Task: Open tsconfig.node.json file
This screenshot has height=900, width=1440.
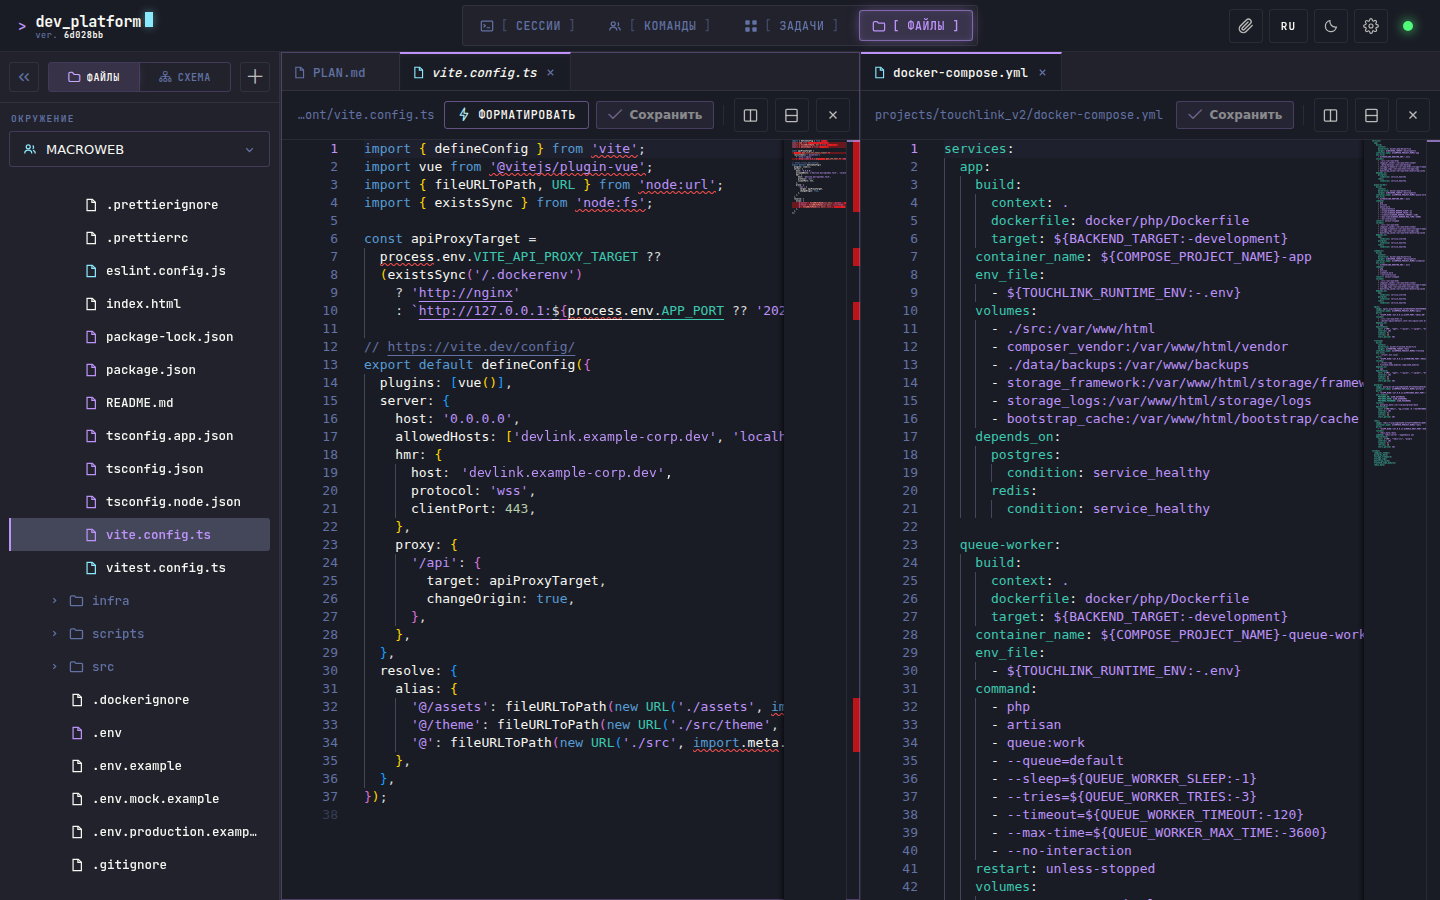Action: [140, 502]
